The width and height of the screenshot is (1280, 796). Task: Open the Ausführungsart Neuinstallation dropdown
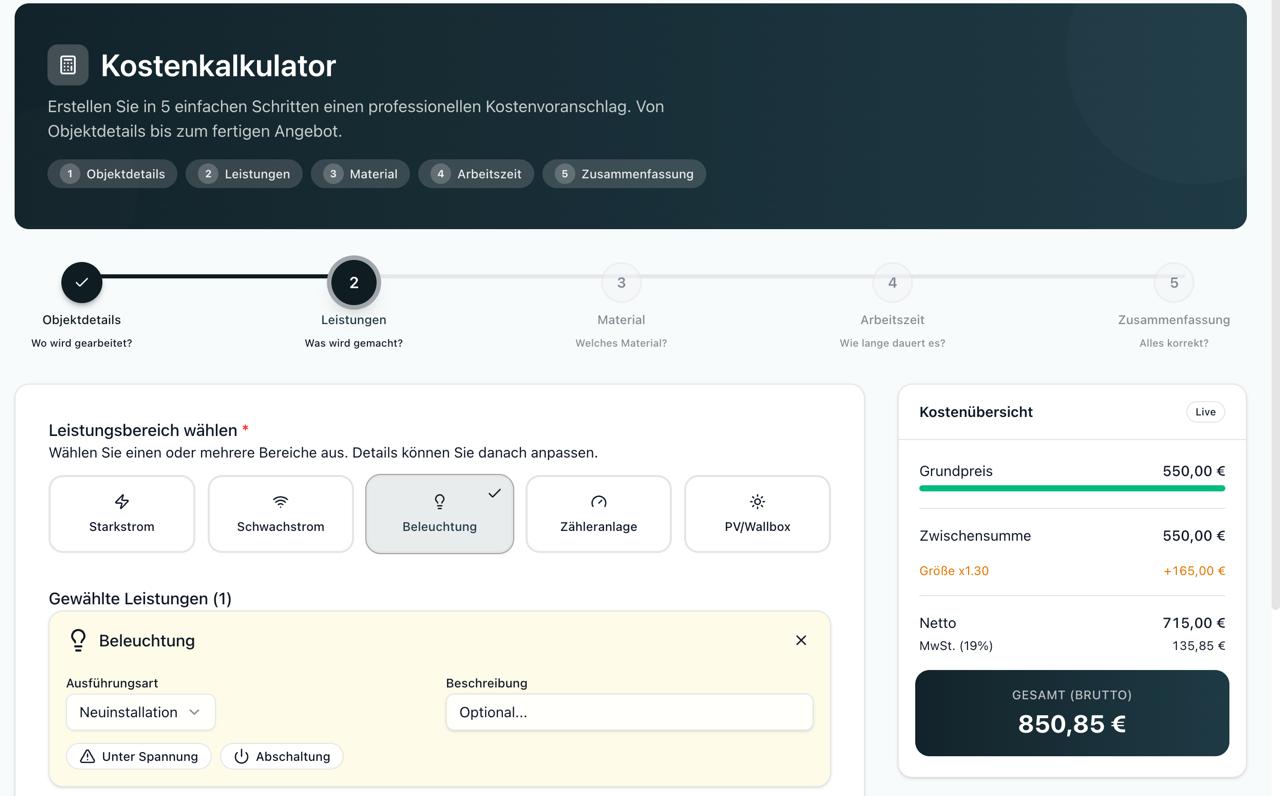(140, 712)
